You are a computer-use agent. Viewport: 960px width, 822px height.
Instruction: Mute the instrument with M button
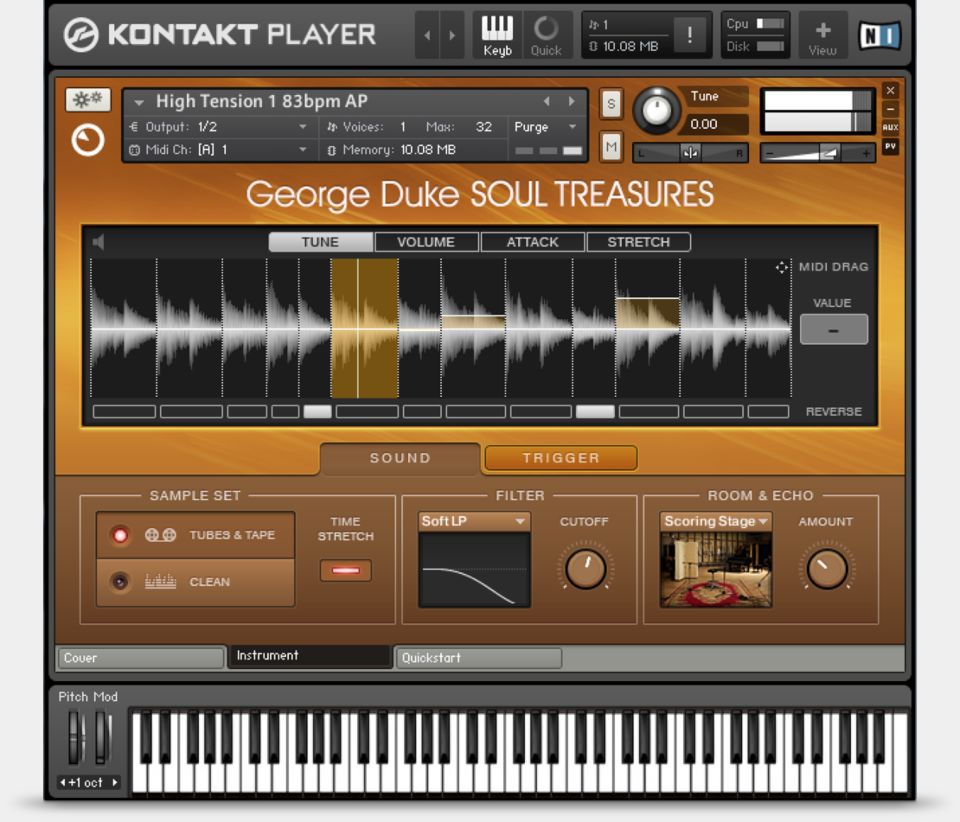(x=610, y=147)
